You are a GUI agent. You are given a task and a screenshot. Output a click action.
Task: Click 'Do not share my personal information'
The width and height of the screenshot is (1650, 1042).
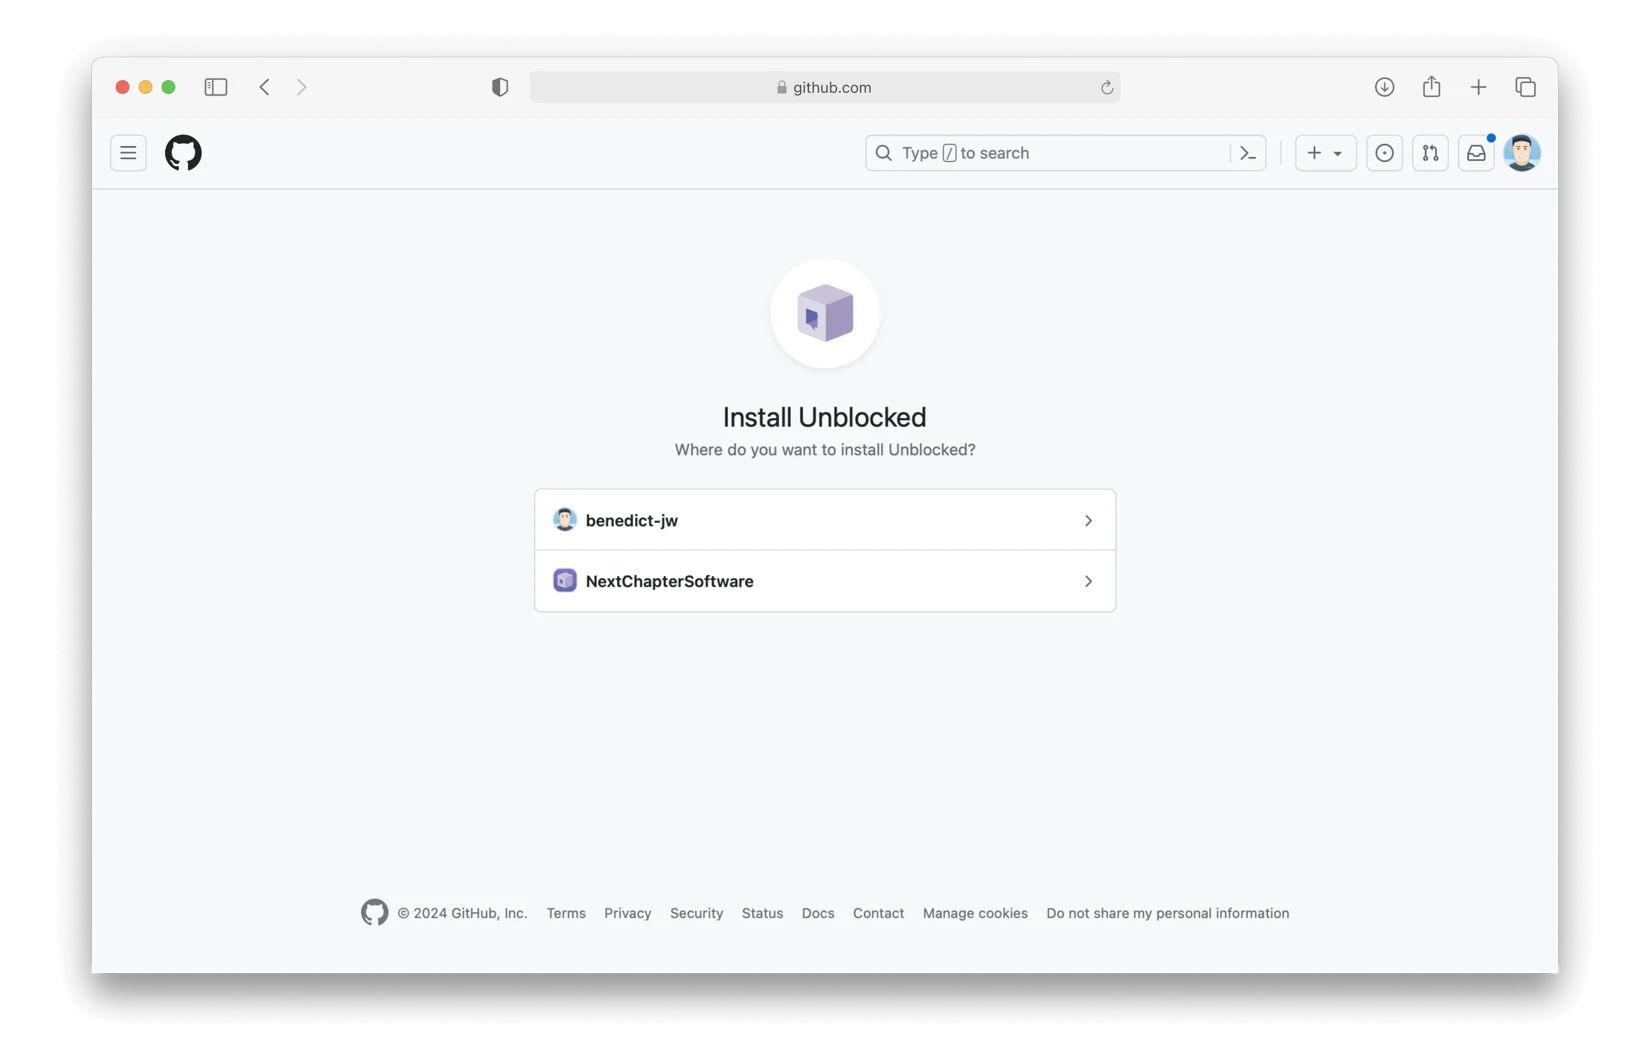(1167, 913)
